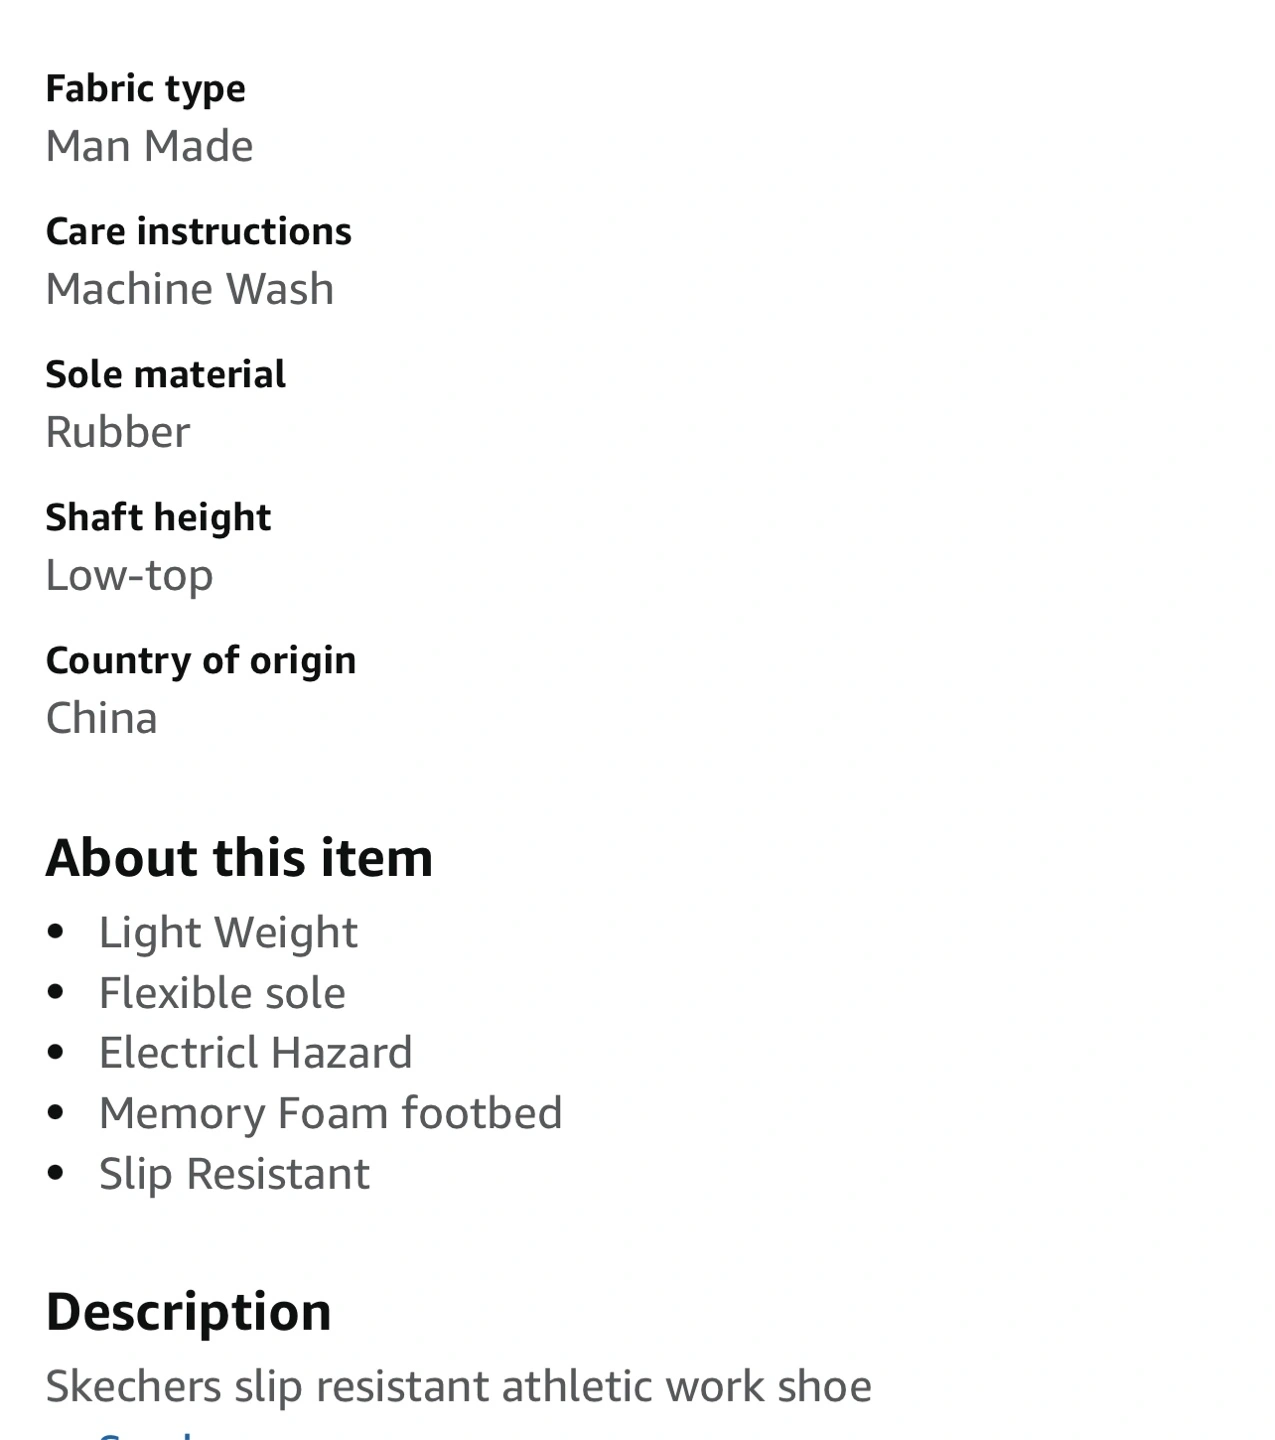Screen dimensions: 1275x1440
Task: Tap the Electricl Hazard bullet item
Action: point(255,1053)
